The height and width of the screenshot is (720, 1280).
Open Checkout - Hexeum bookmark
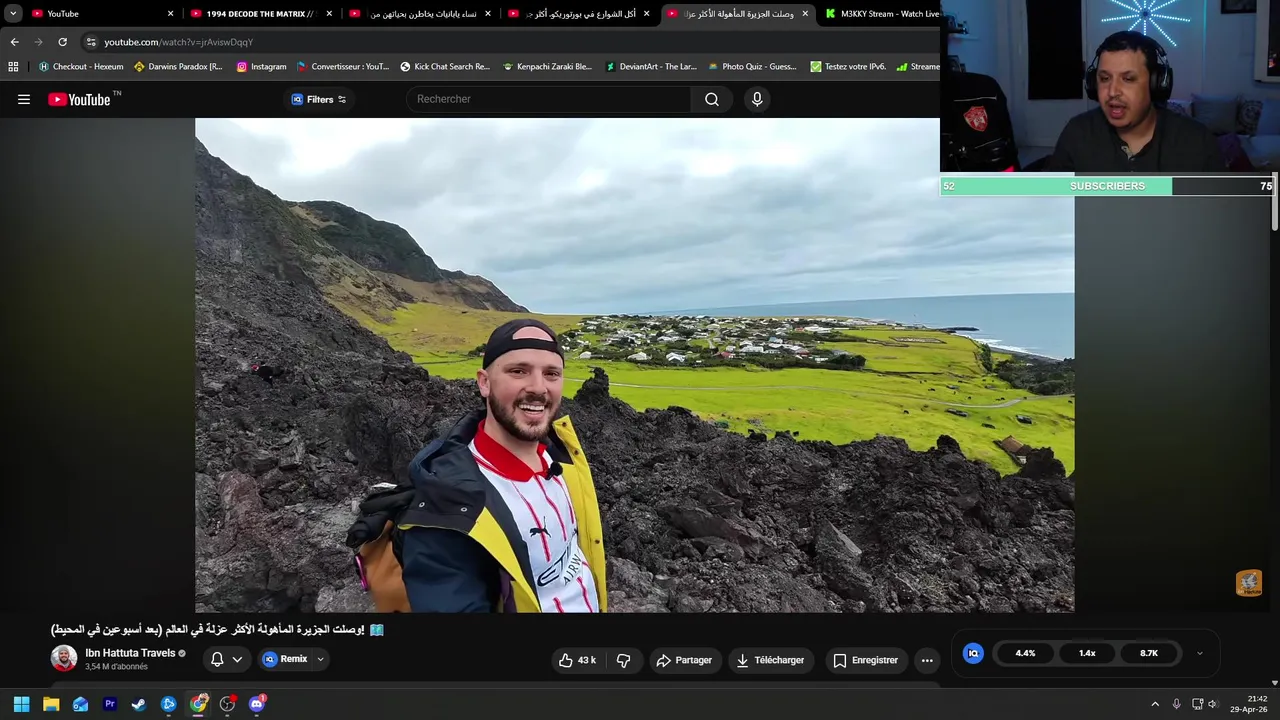coord(81,67)
